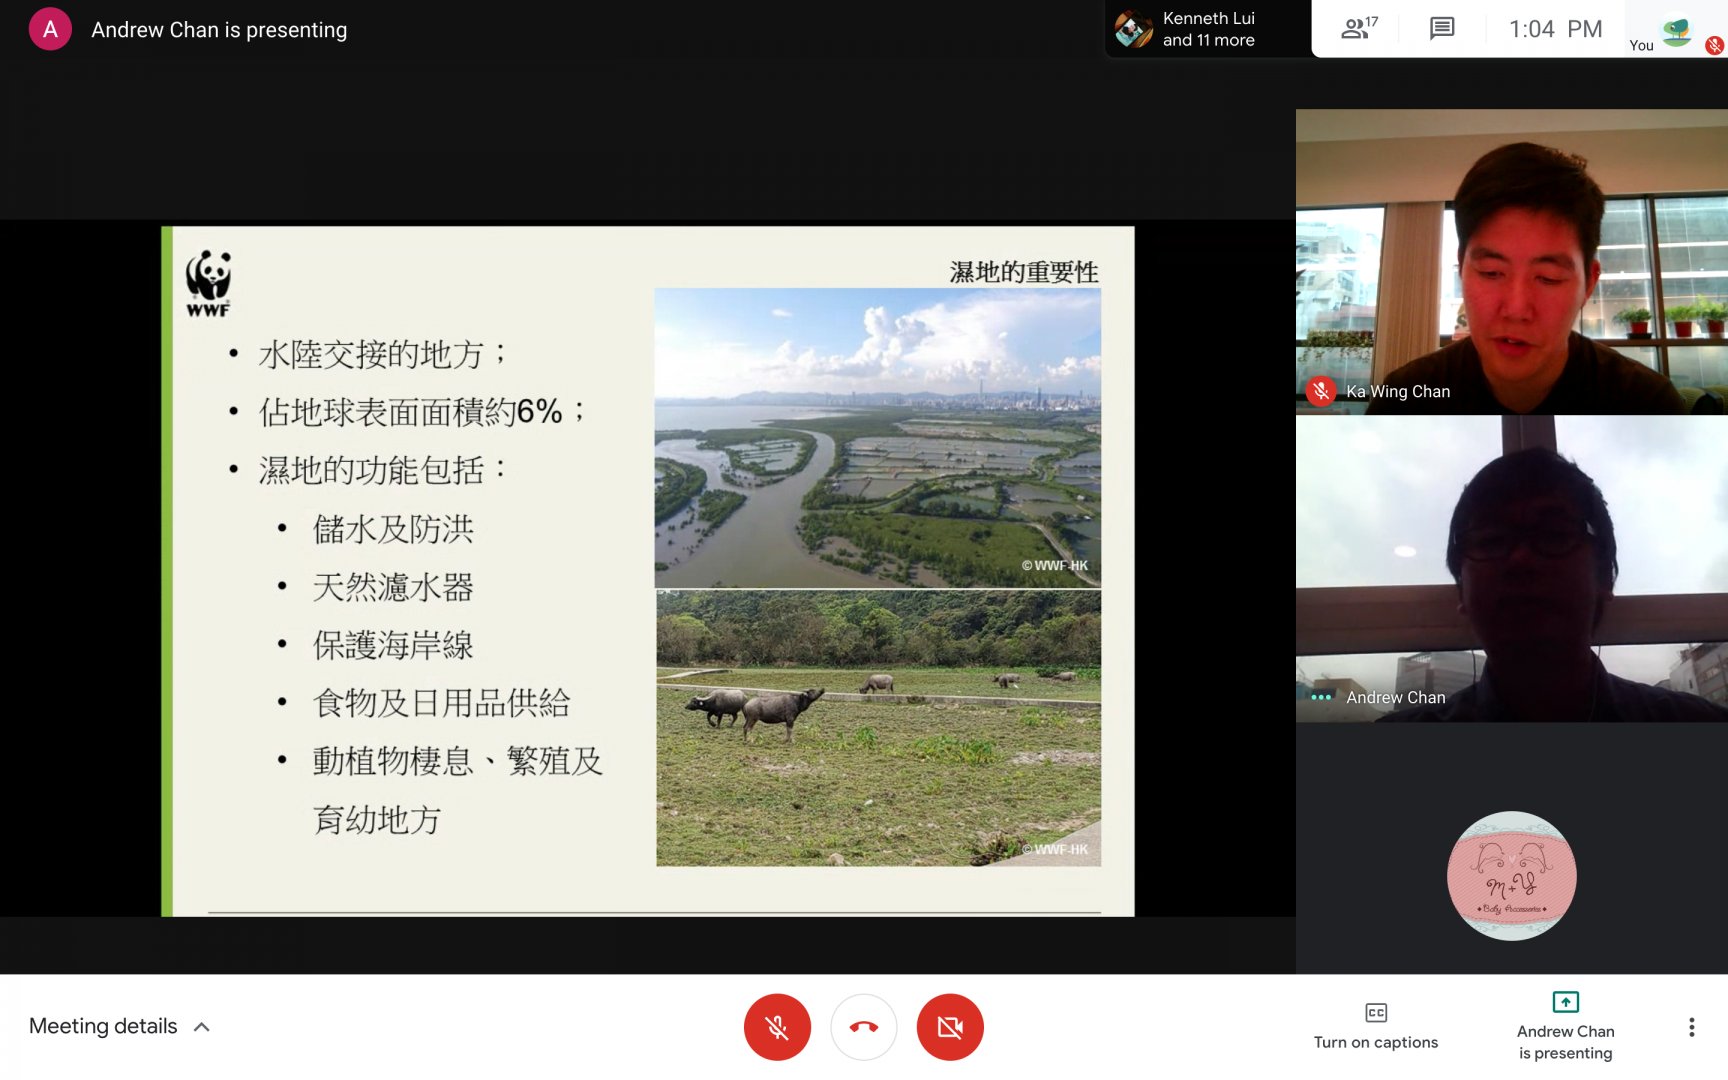Click the Meeting details chevron arrow
The width and height of the screenshot is (1728, 1080).
pos(202,1027)
